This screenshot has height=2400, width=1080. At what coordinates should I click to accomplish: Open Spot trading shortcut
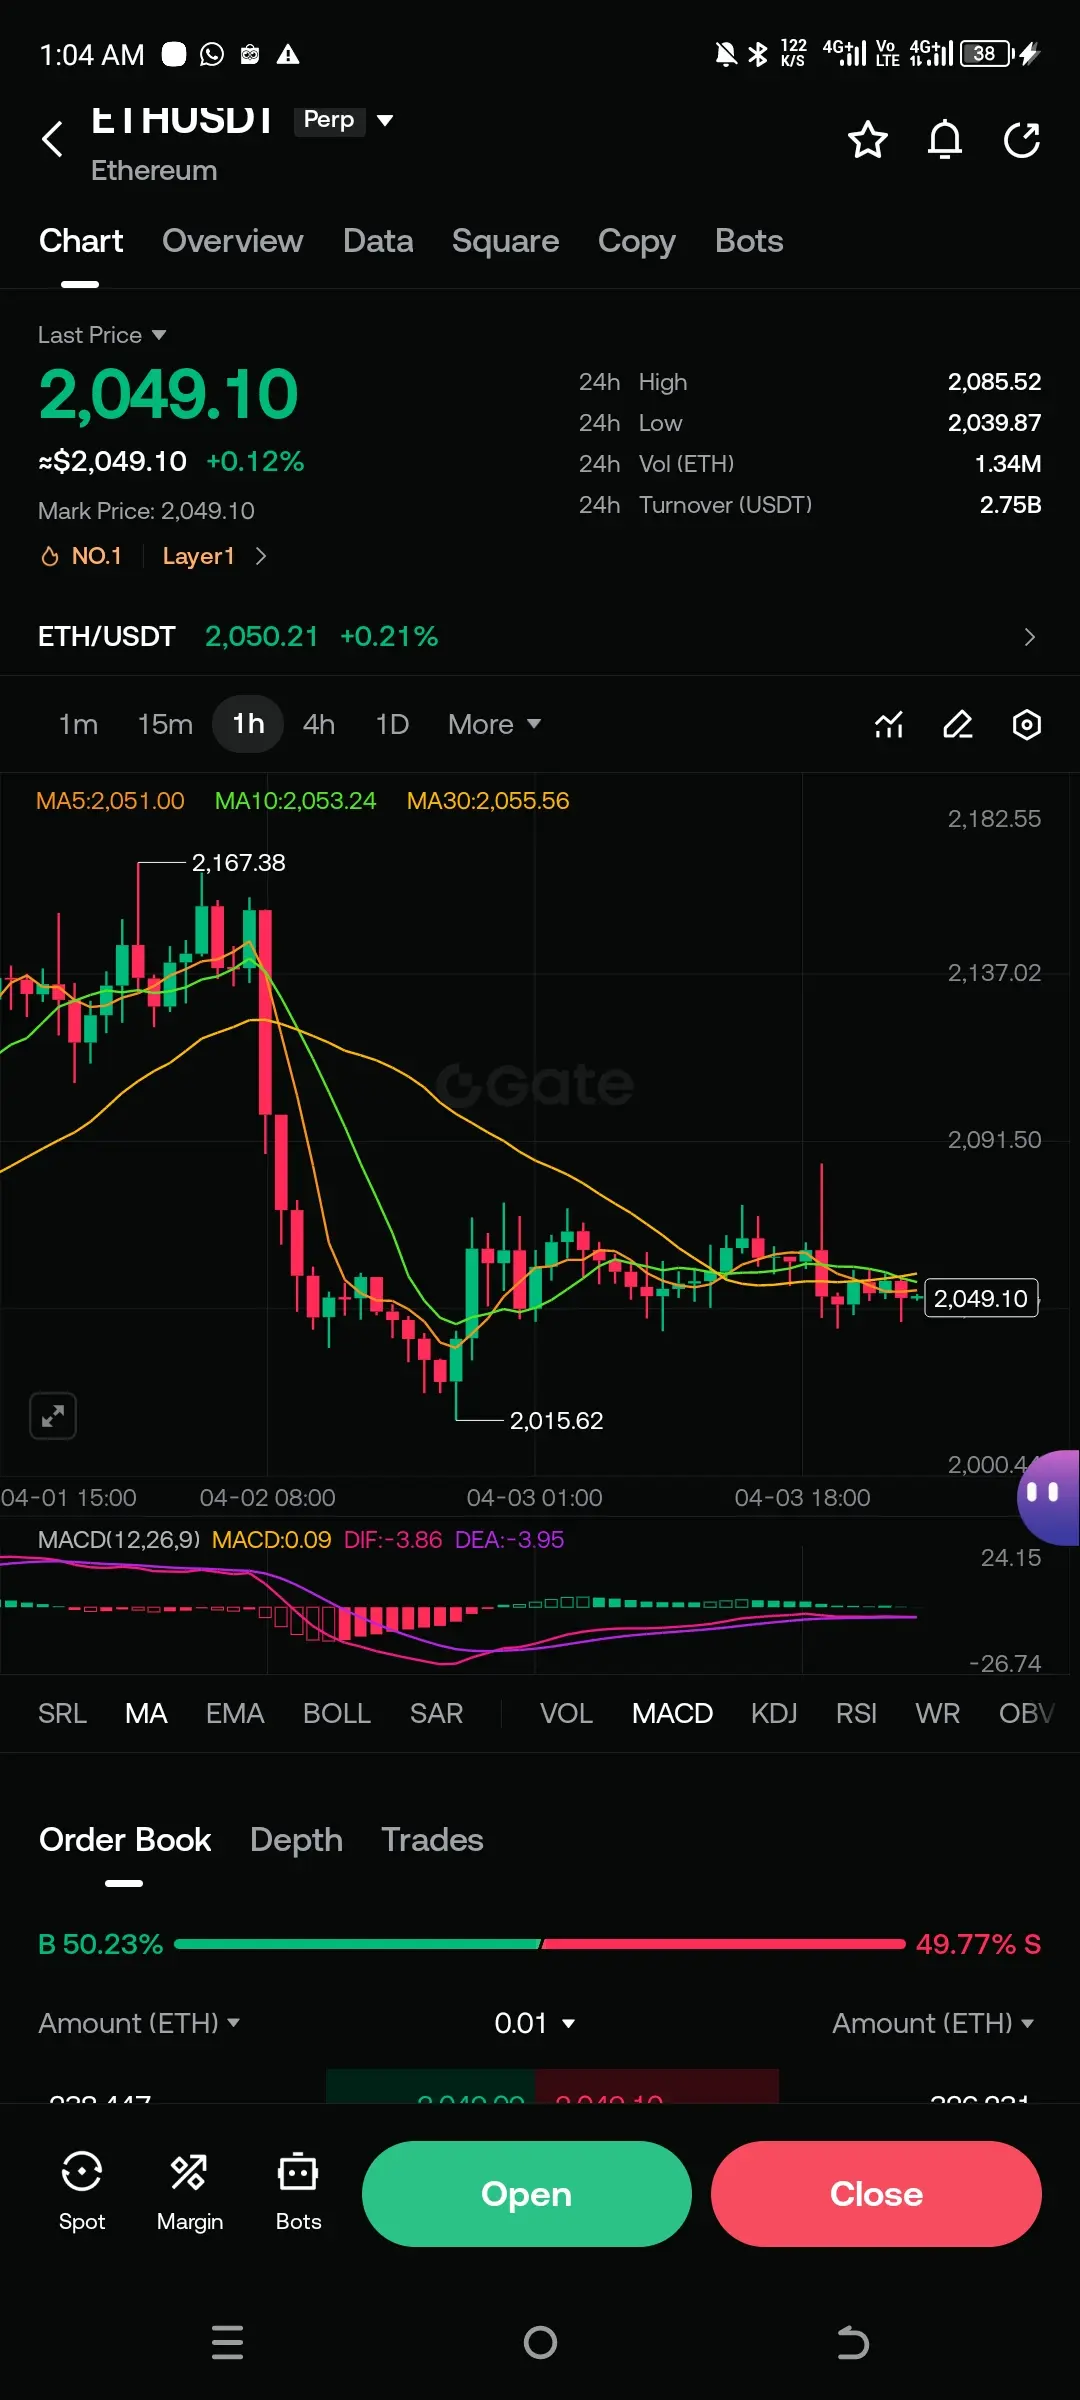pos(82,2193)
